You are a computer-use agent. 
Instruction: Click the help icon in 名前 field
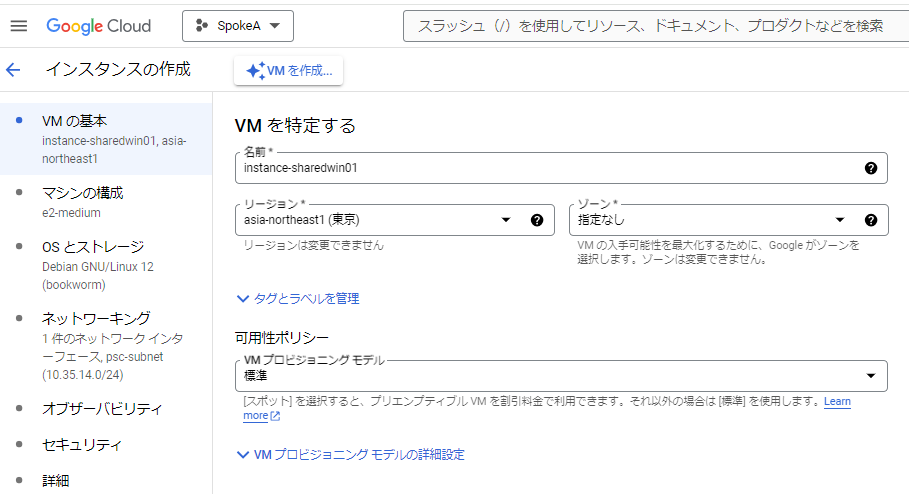[870, 168]
